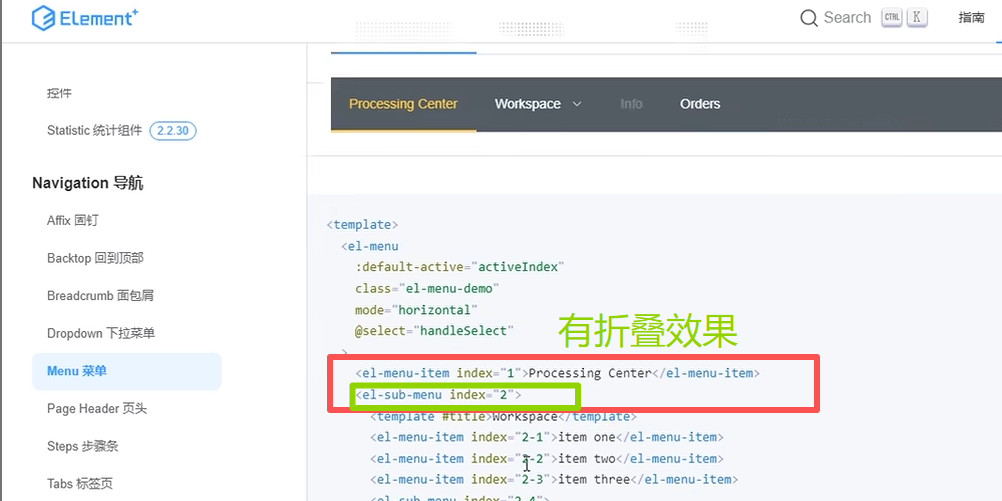Click the item three code line
This screenshot has width=1002, height=501.
click(x=553, y=480)
